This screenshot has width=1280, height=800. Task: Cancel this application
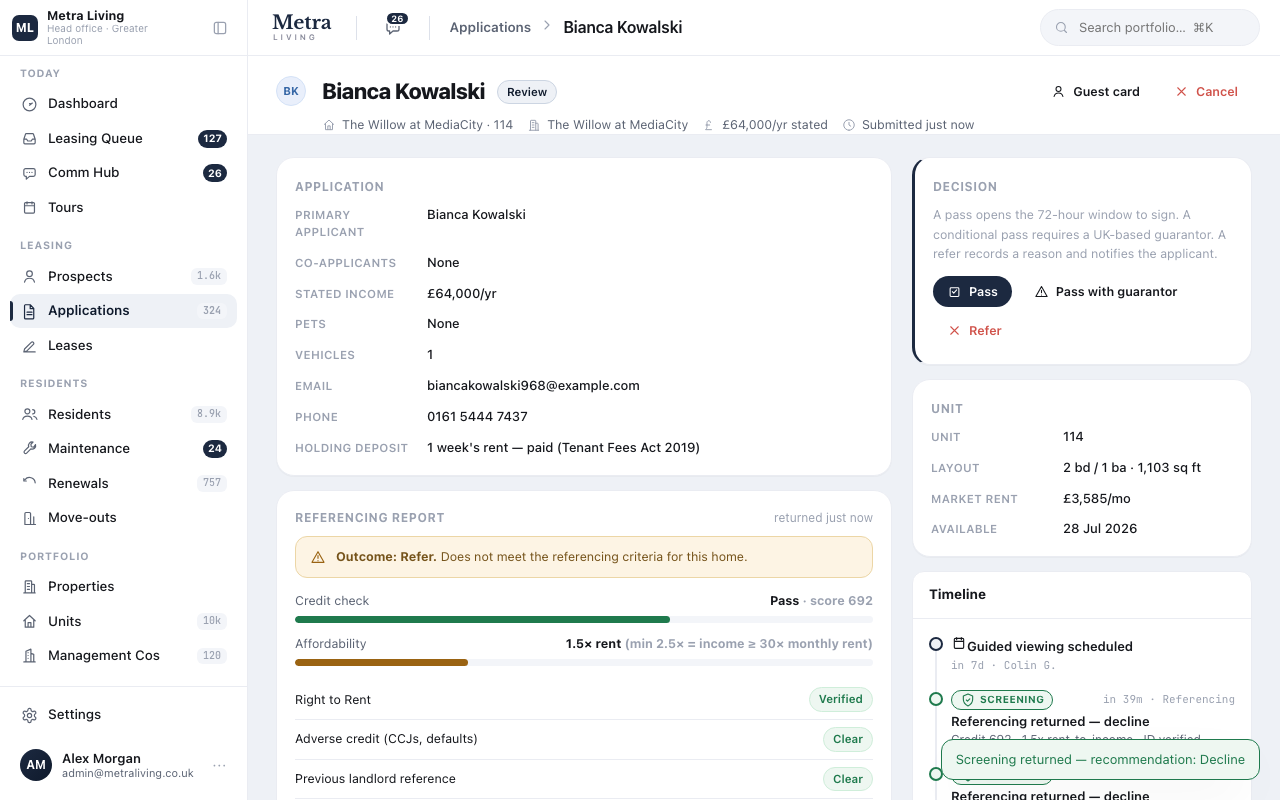[x=1206, y=92]
